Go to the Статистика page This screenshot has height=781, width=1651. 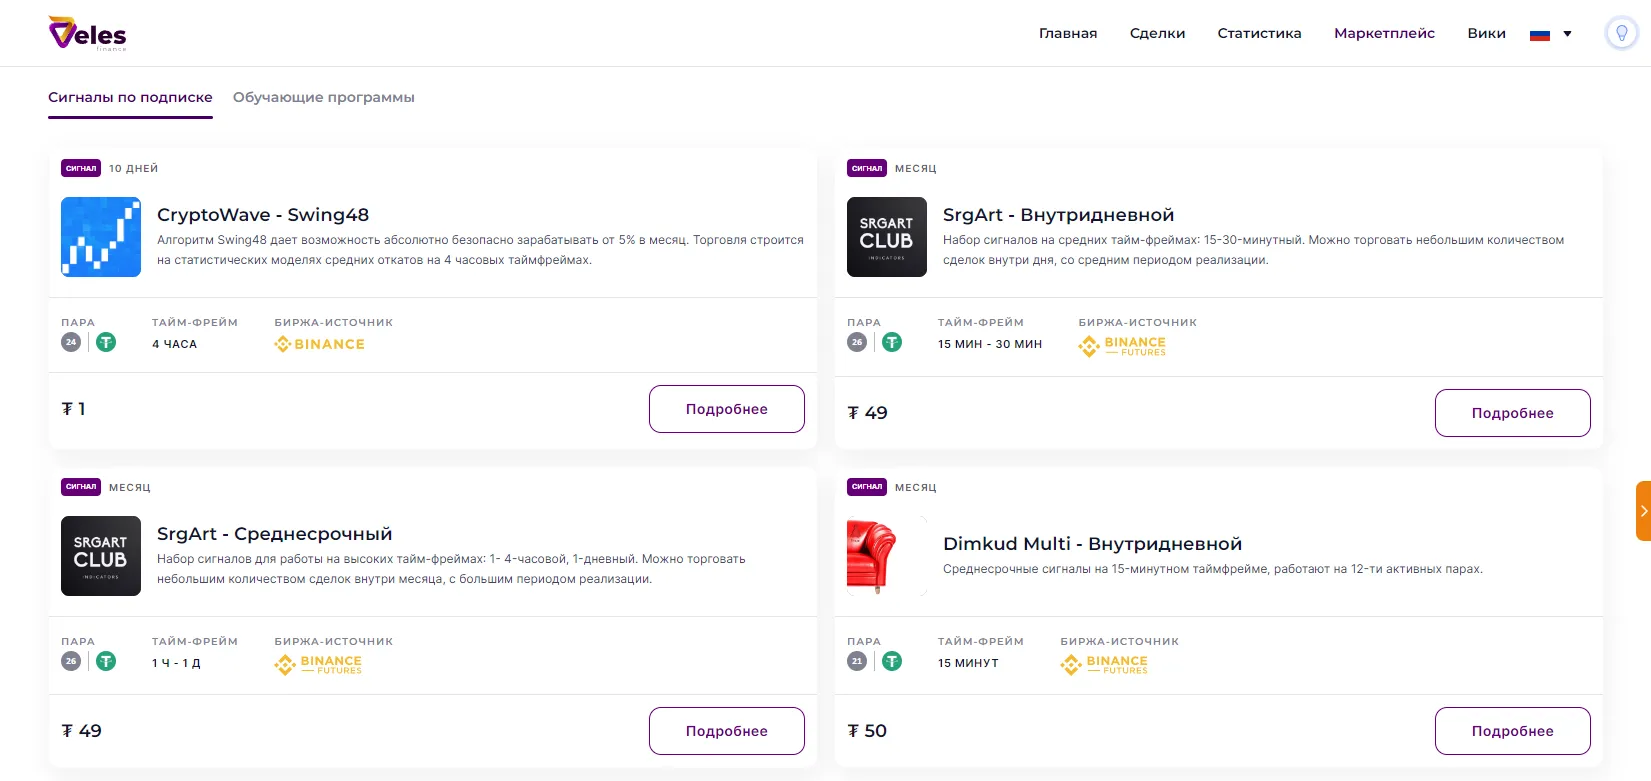(1259, 33)
